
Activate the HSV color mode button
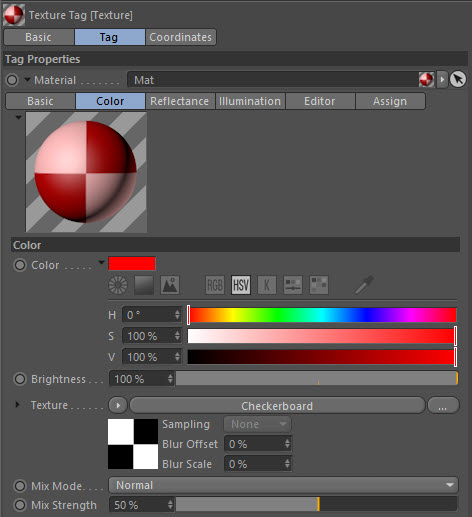(x=241, y=285)
